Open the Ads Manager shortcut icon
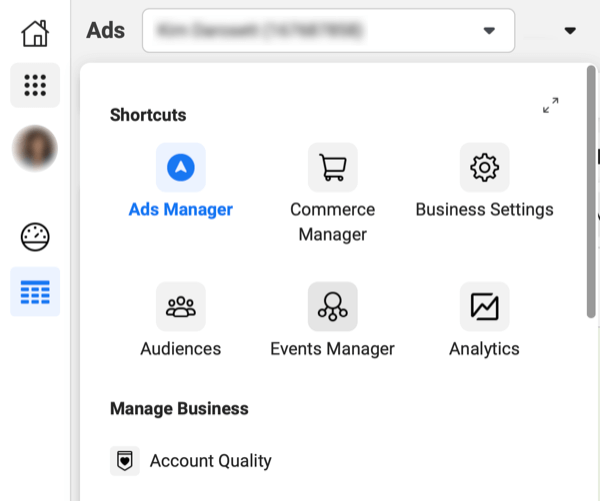The height and width of the screenshot is (501, 600). tap(181, 167)
